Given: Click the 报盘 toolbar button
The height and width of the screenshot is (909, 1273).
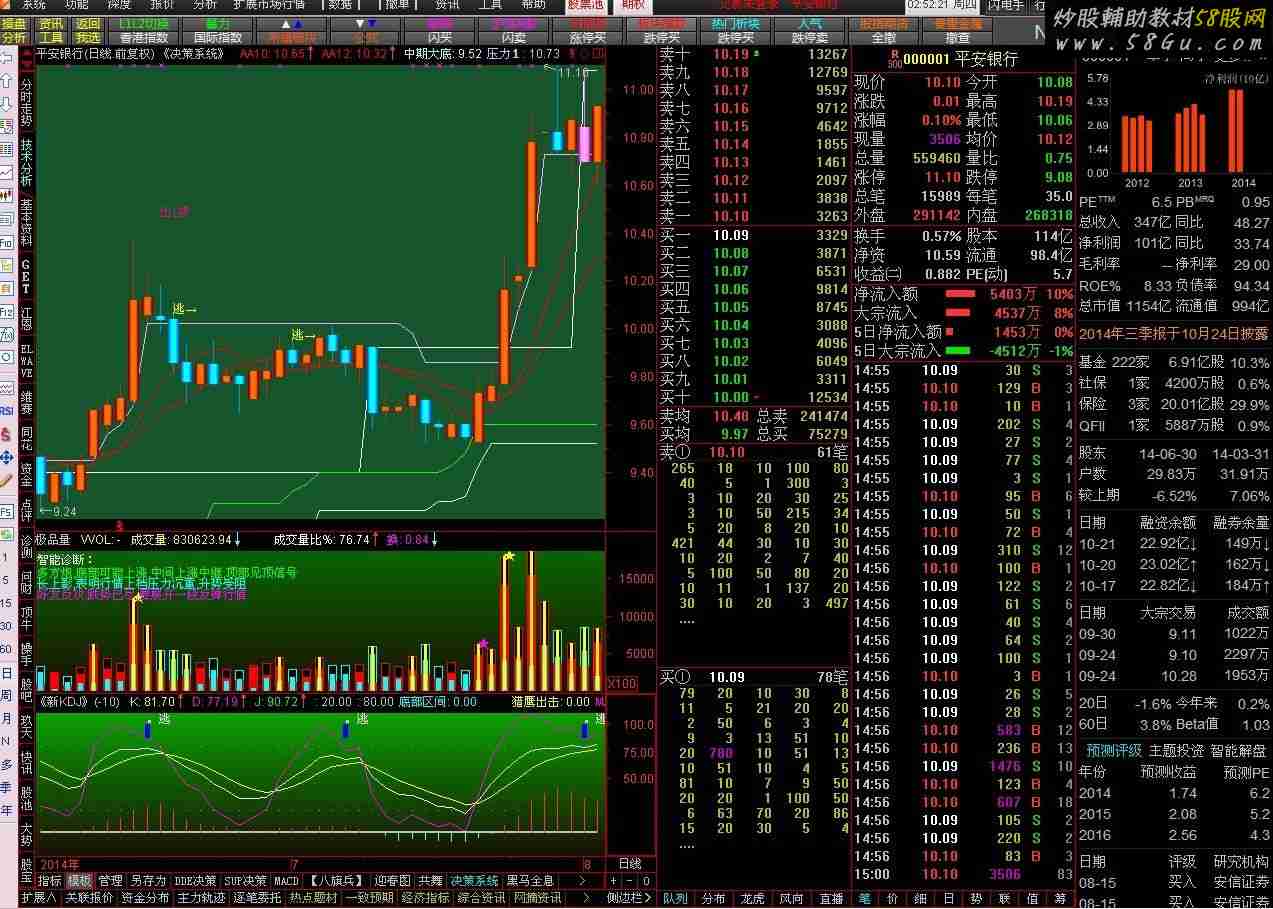Looking at the screenshot, I should (x=14, y=23).
